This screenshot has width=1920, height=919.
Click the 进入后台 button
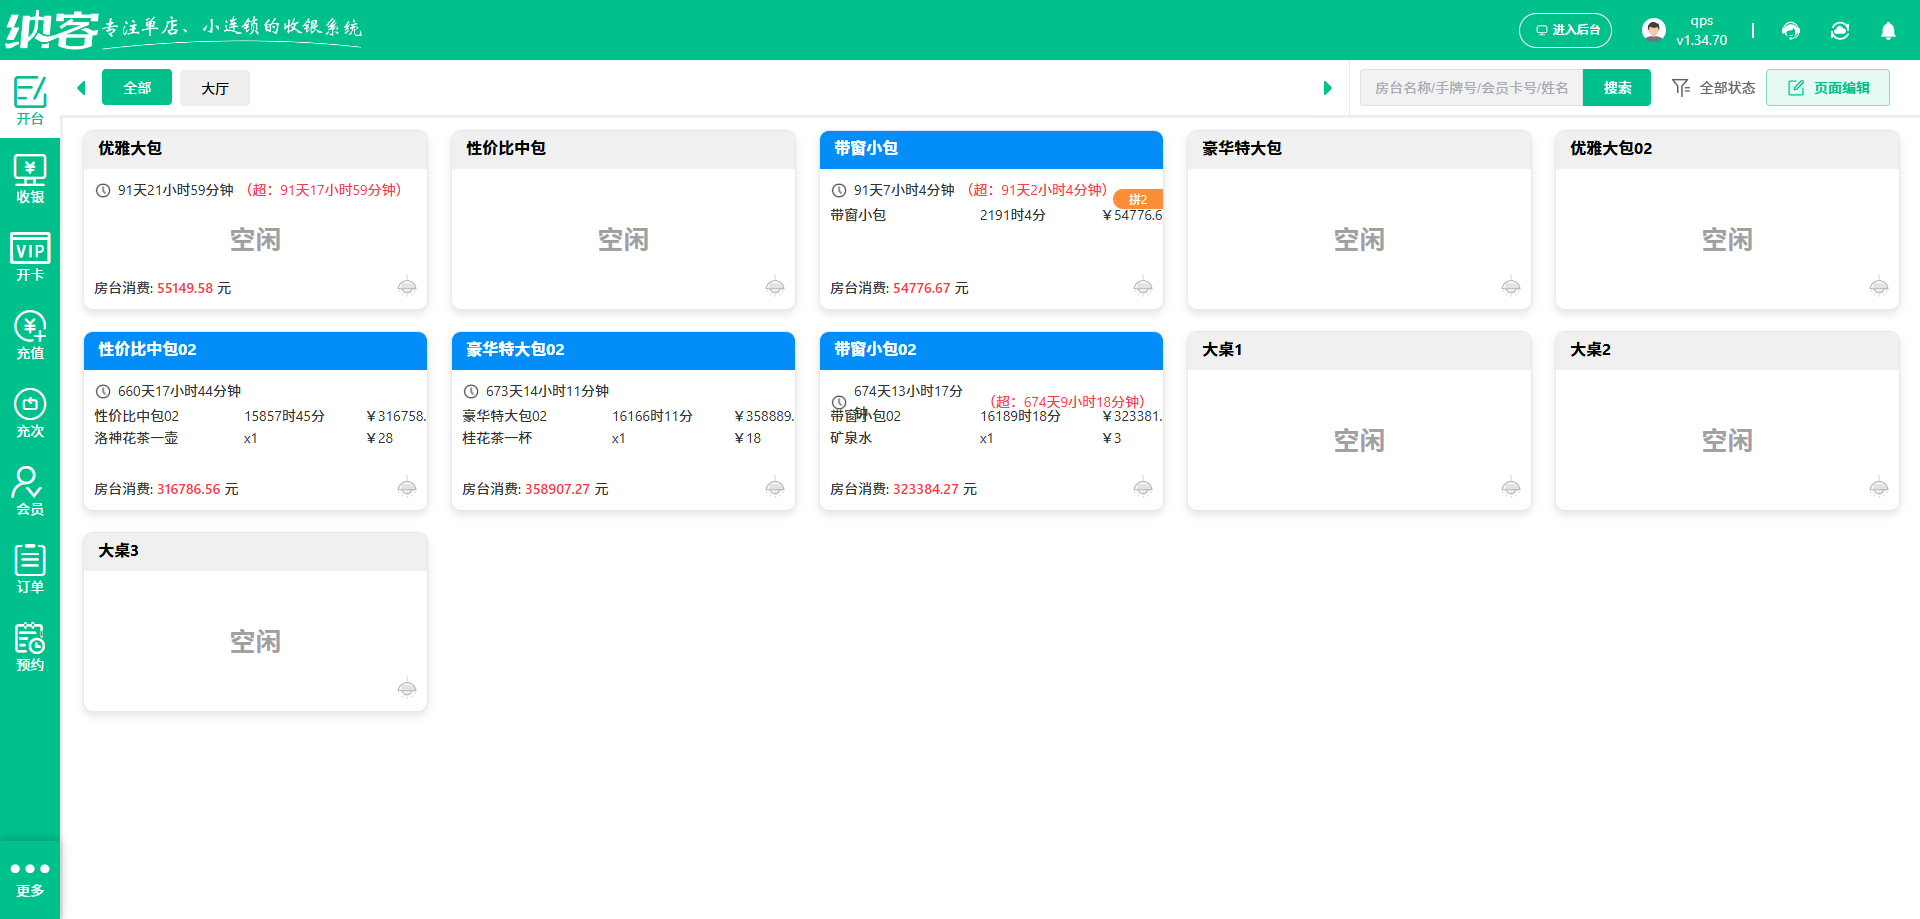pyautogui.click(x=1566, y=30)
